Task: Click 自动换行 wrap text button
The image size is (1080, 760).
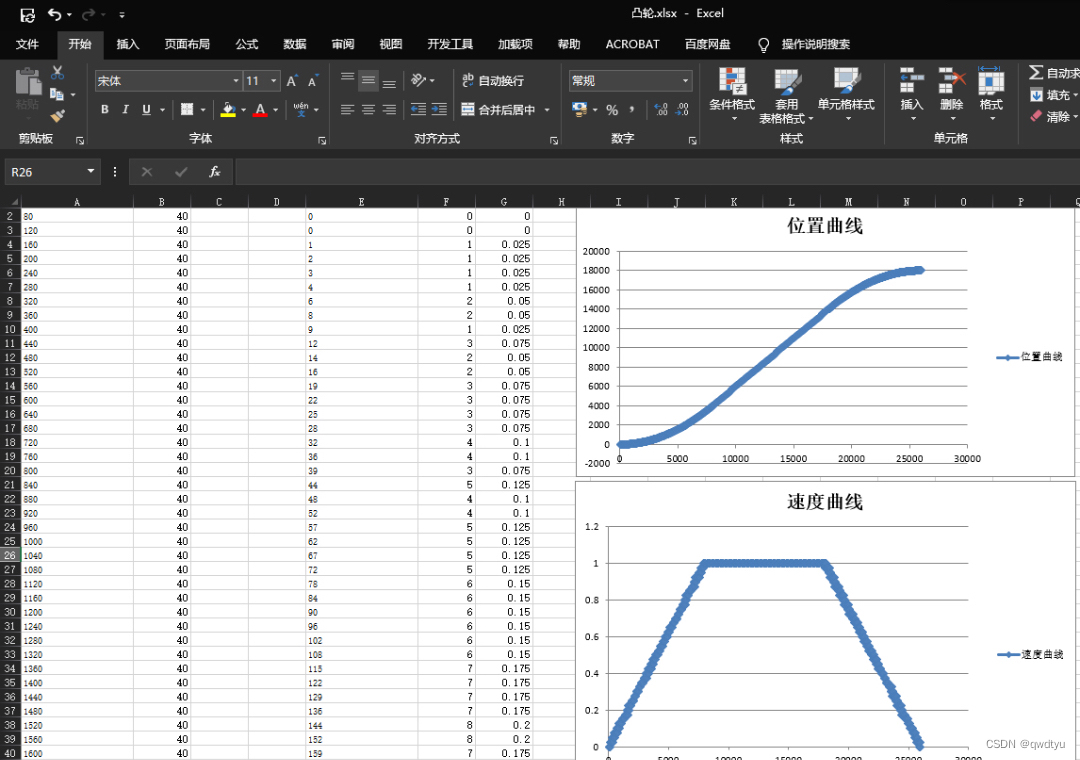Action: (493, 81)
